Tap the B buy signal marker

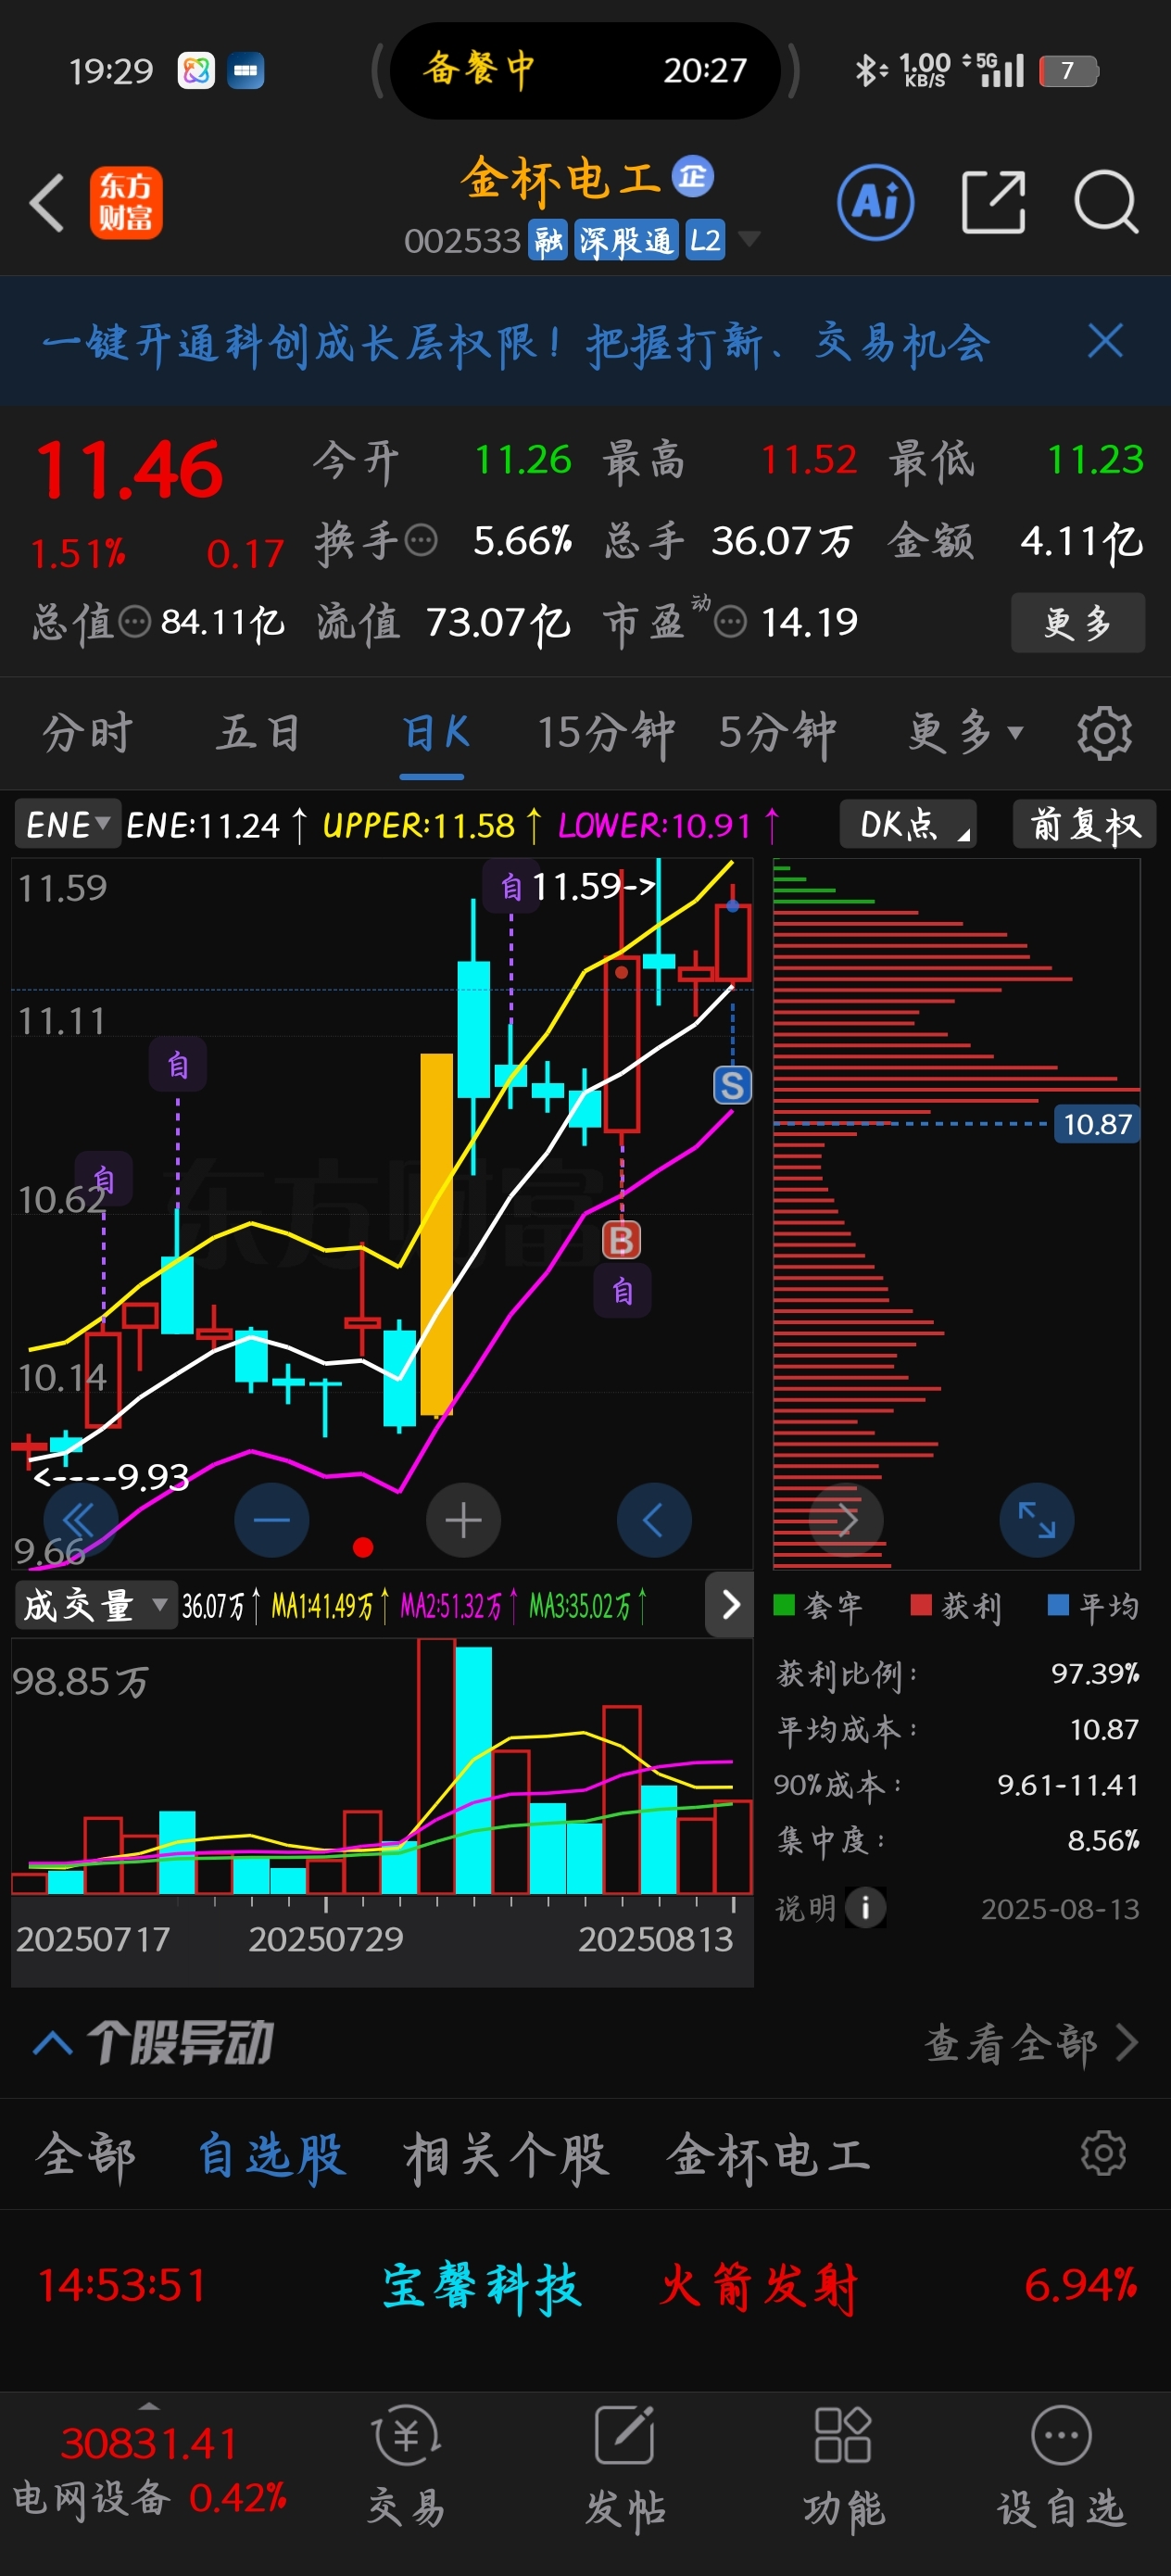pyautogui.click(x=621, y=1240)
